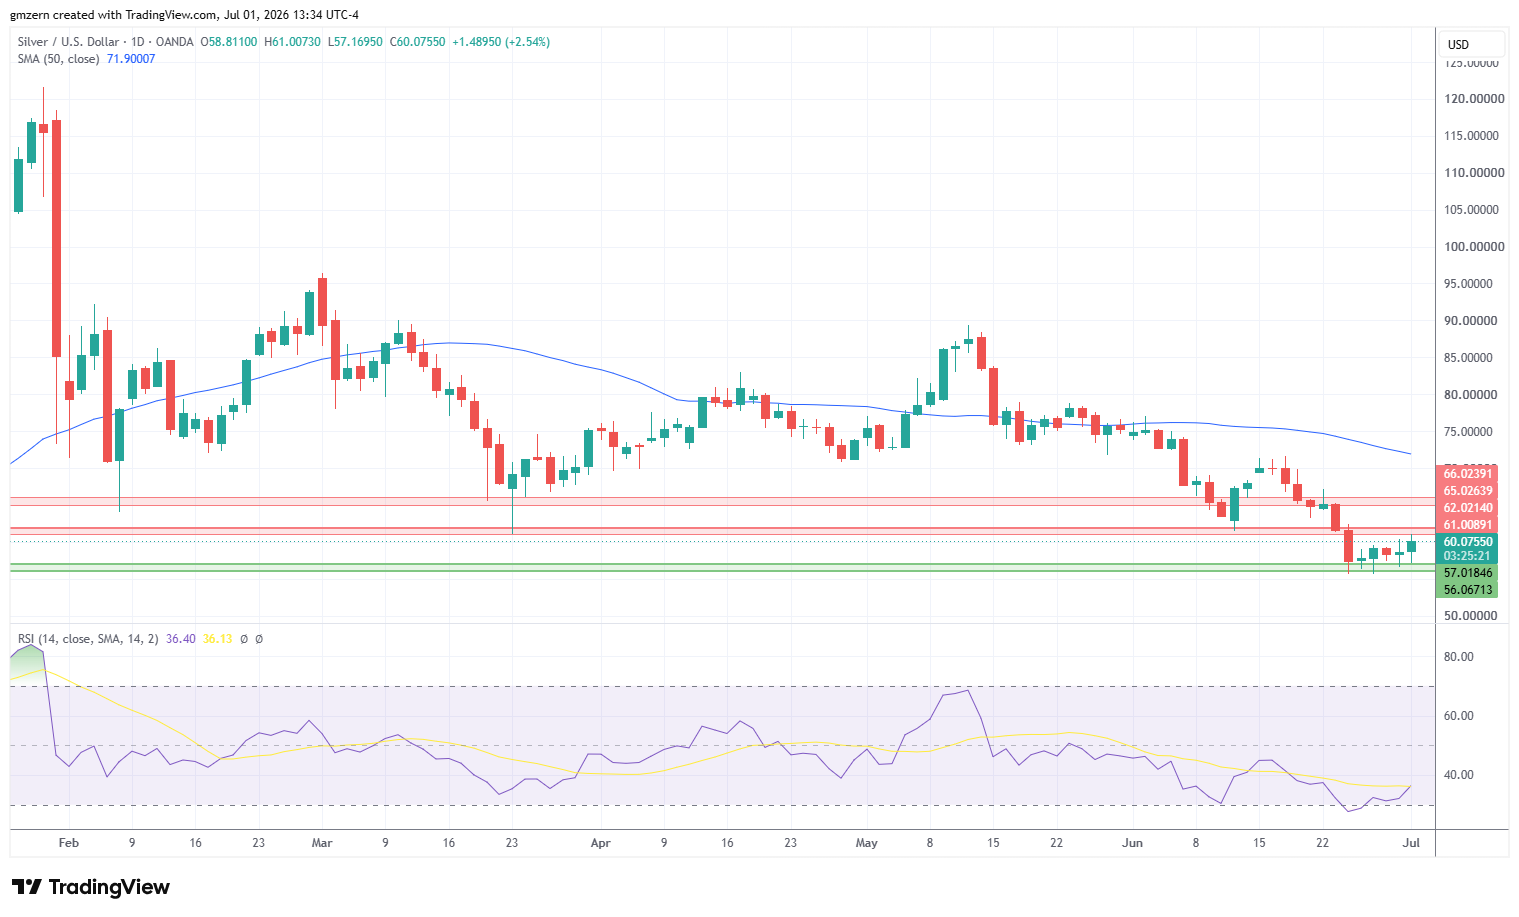Click the 56.06713 green price label
Image resolution: width=1519 pixels, height=917 pixels.
coord(1468,590)
